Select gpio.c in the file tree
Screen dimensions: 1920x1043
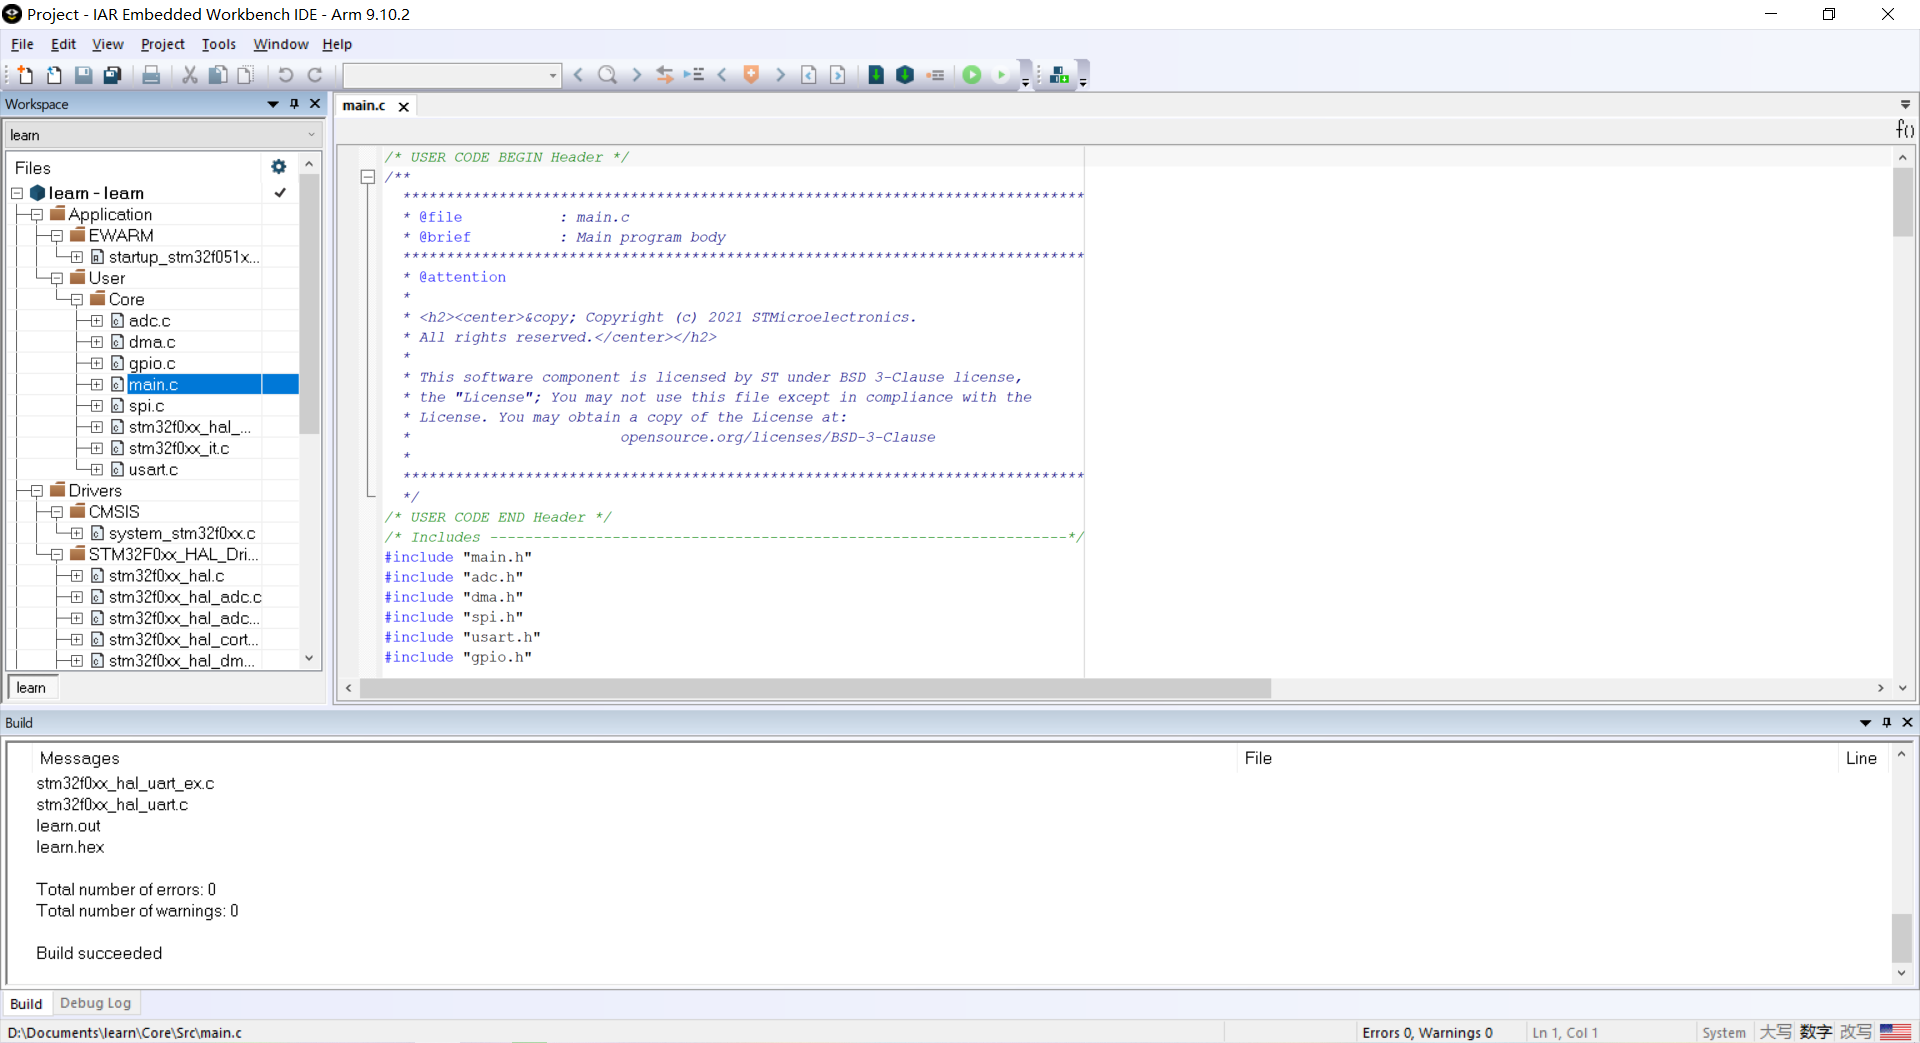coord(152,364)
